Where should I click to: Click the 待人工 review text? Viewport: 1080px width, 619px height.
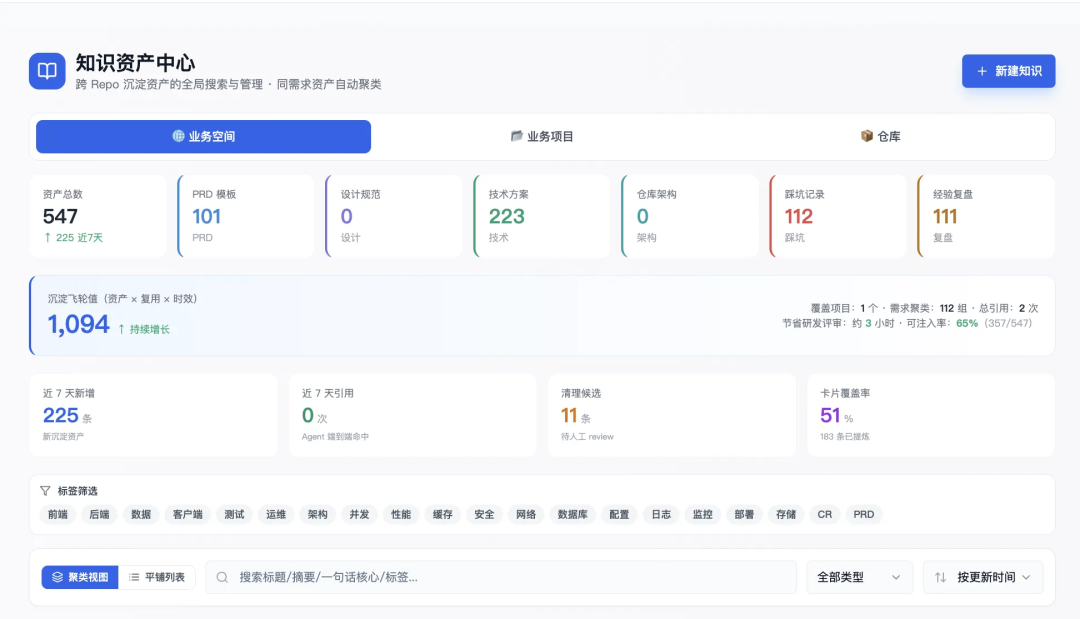tap(587, 437)
